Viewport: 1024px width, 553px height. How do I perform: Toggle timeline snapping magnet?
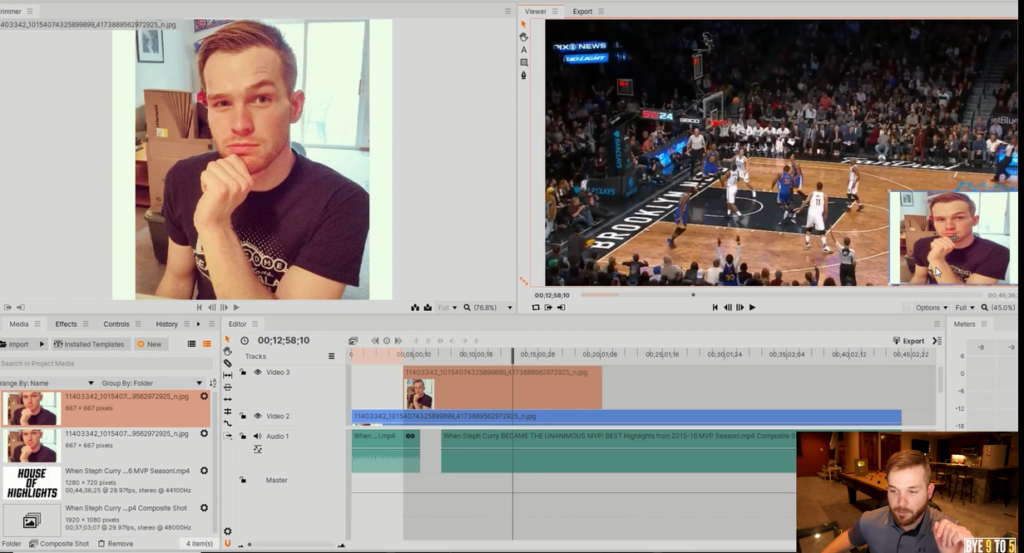pyautogui.click(x=227, y=543)
